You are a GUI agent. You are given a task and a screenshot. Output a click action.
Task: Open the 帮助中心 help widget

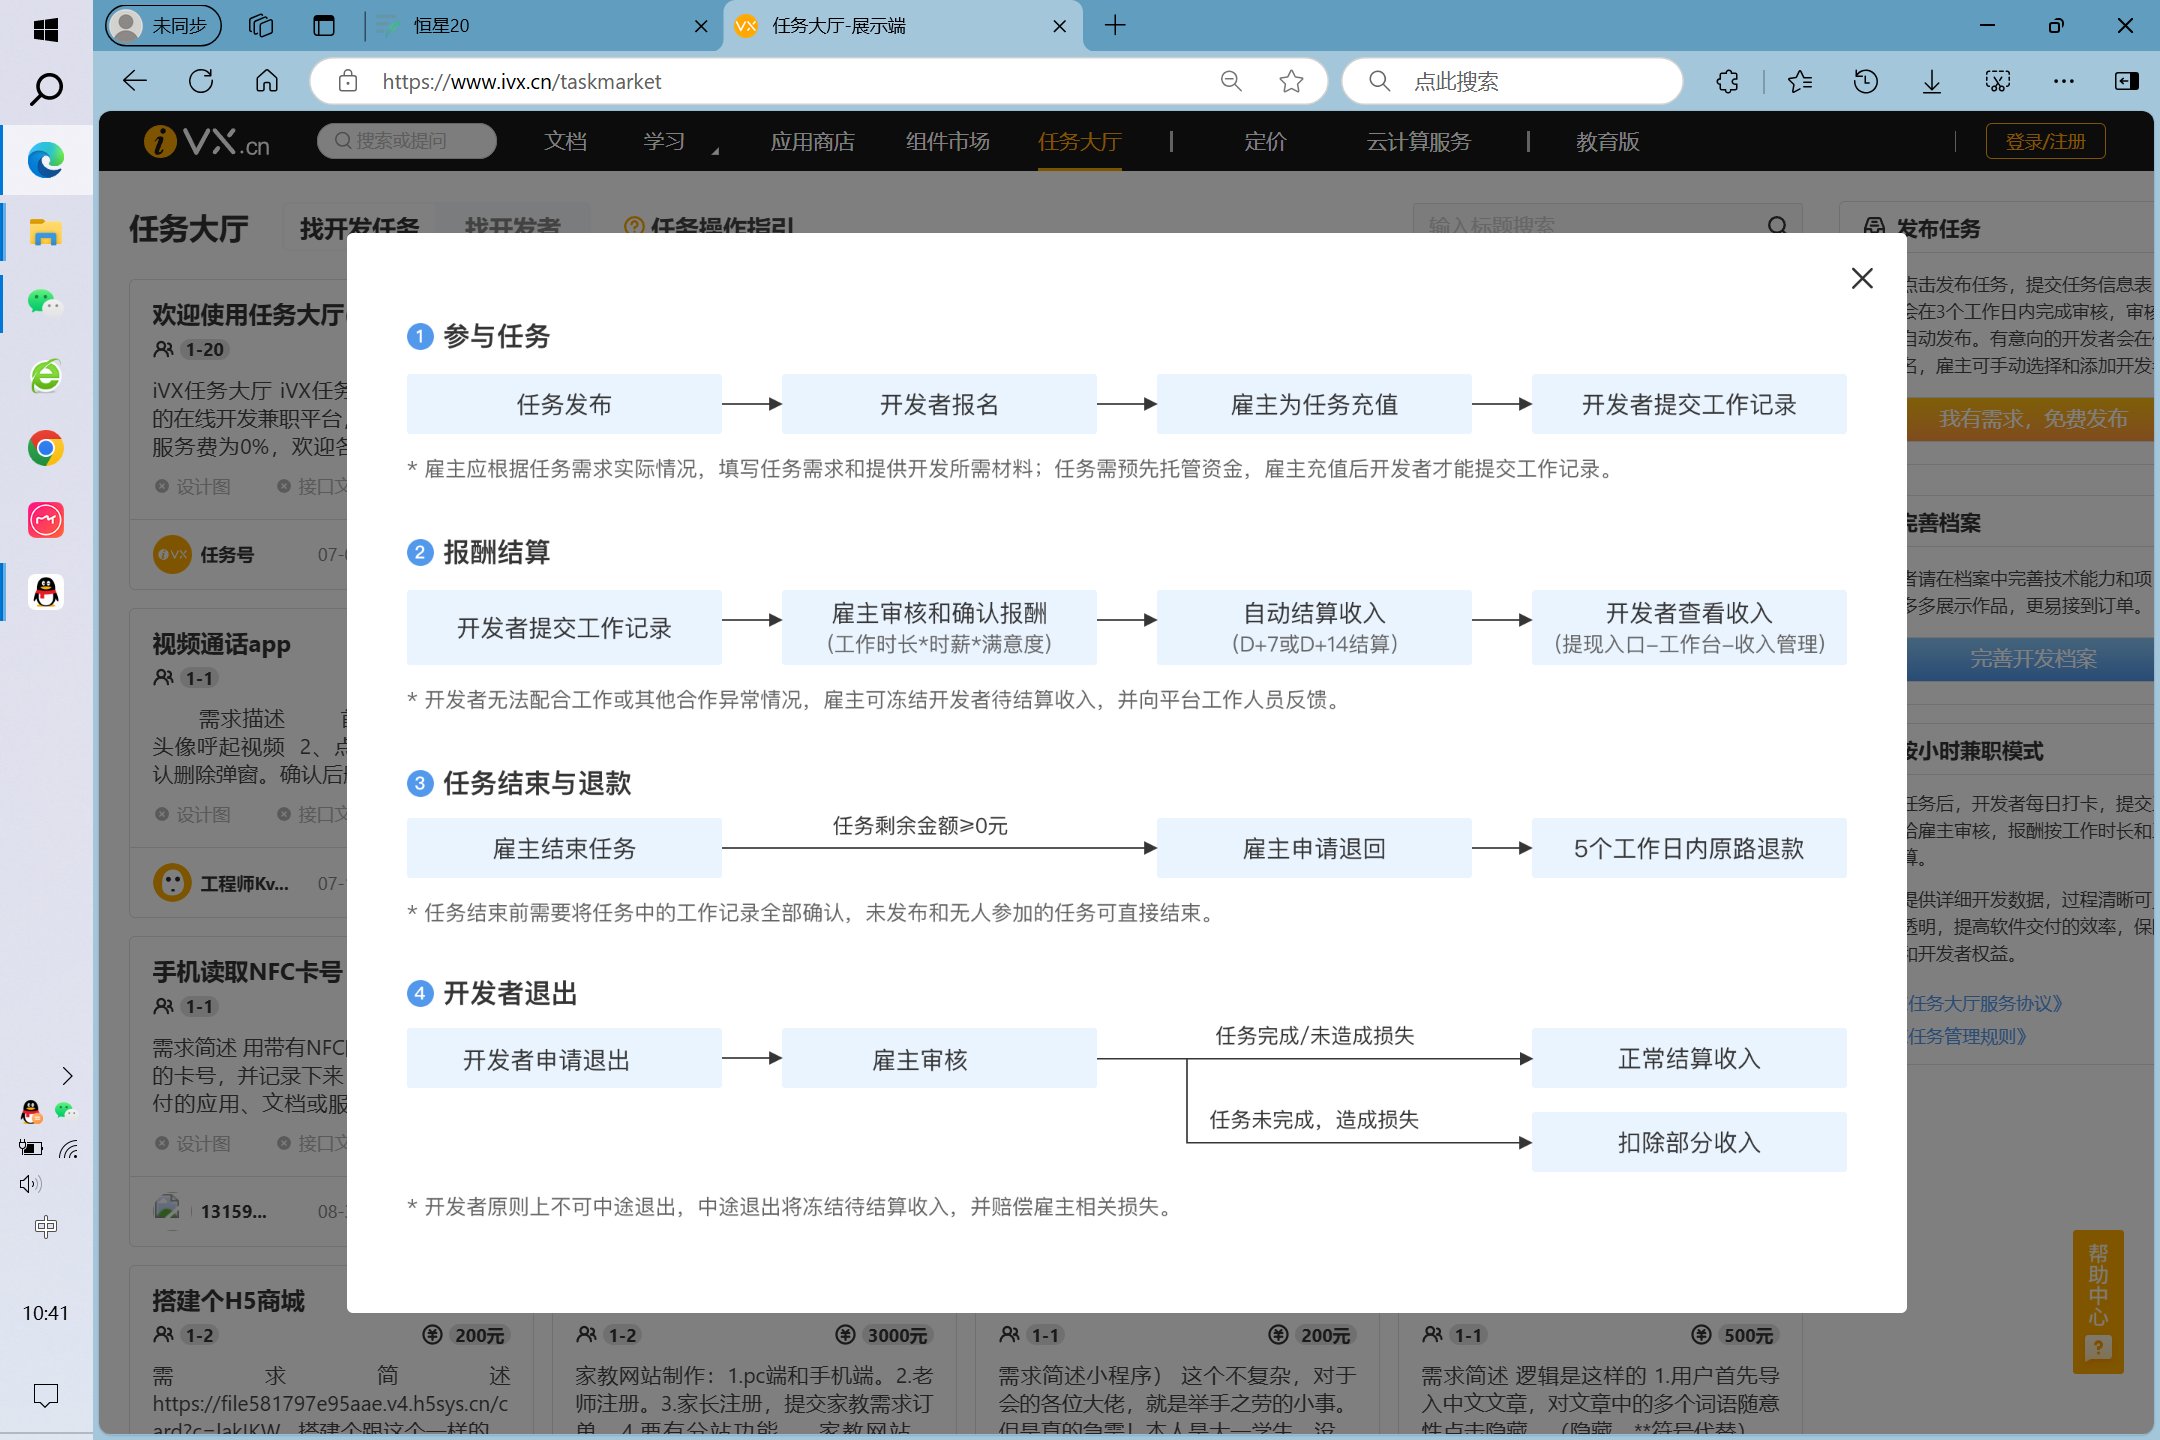(x=2098, y=1301)
